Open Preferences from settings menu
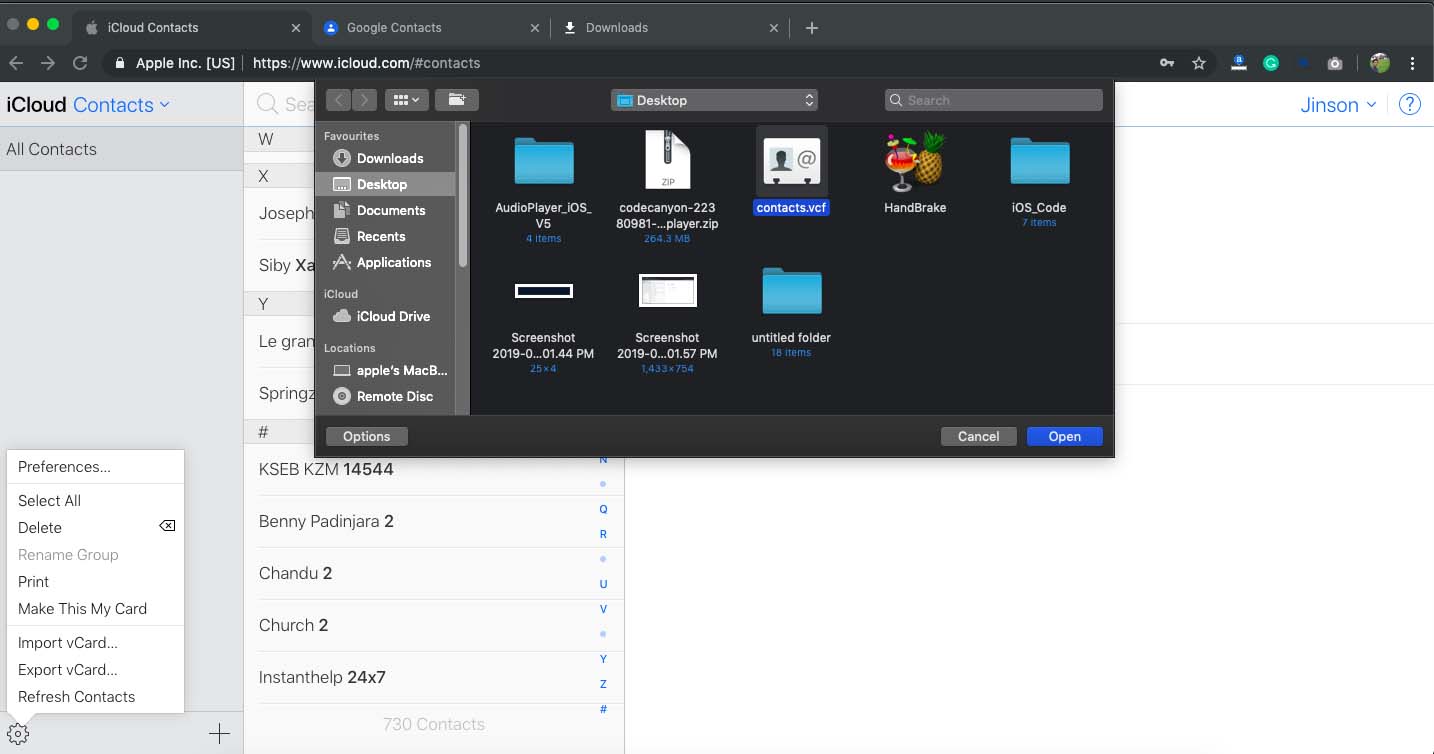 [64, 467]
